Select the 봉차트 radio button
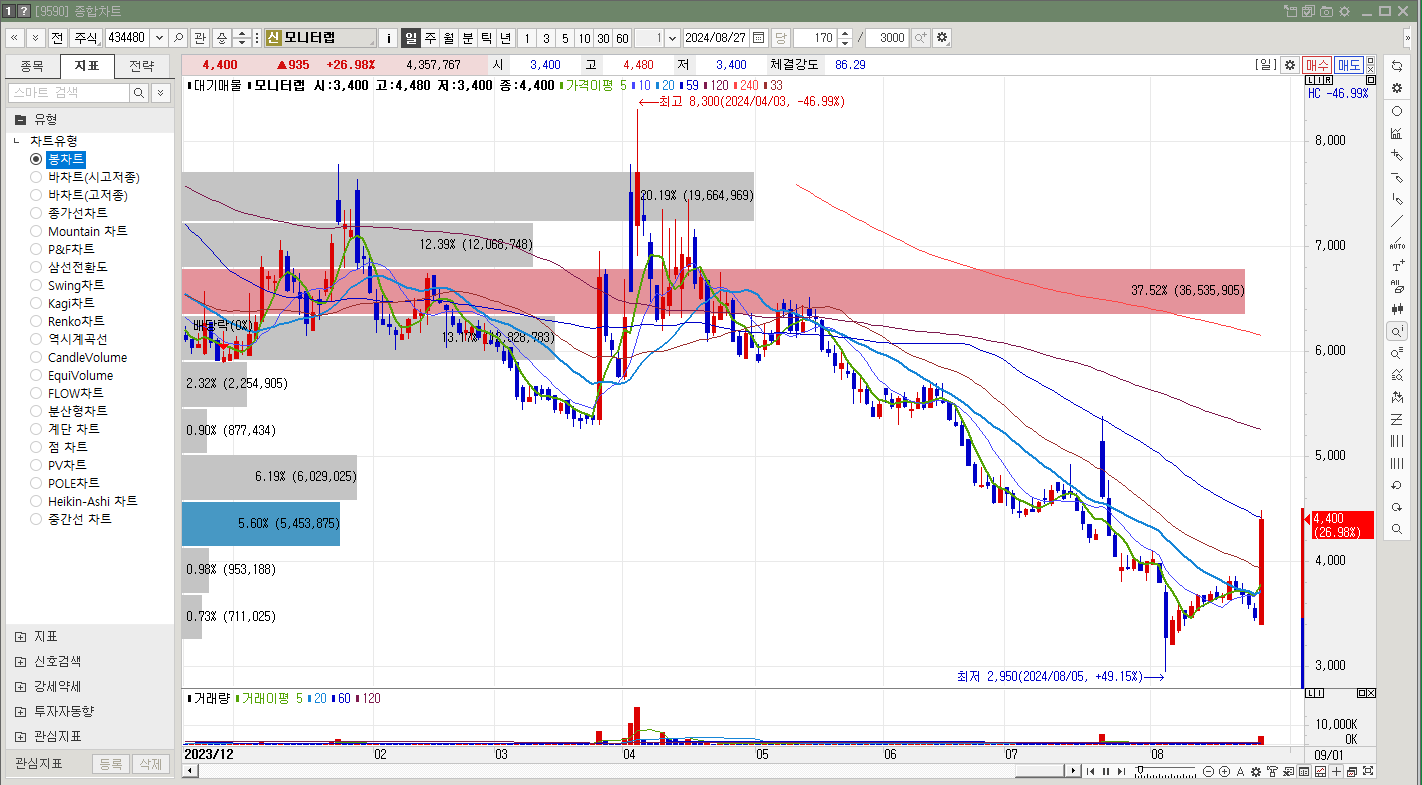This screenshot has height=785, width=1422. (x=36, y=159)
